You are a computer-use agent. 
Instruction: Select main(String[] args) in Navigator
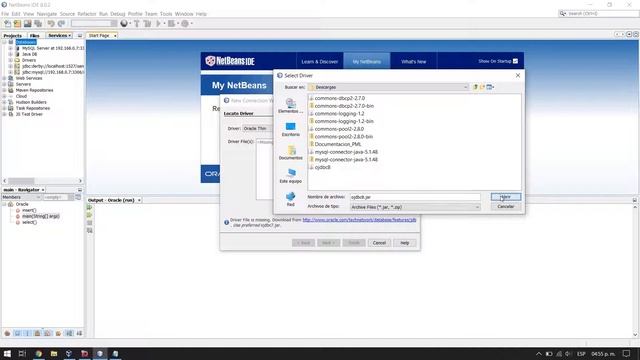(x=40, y=216)
